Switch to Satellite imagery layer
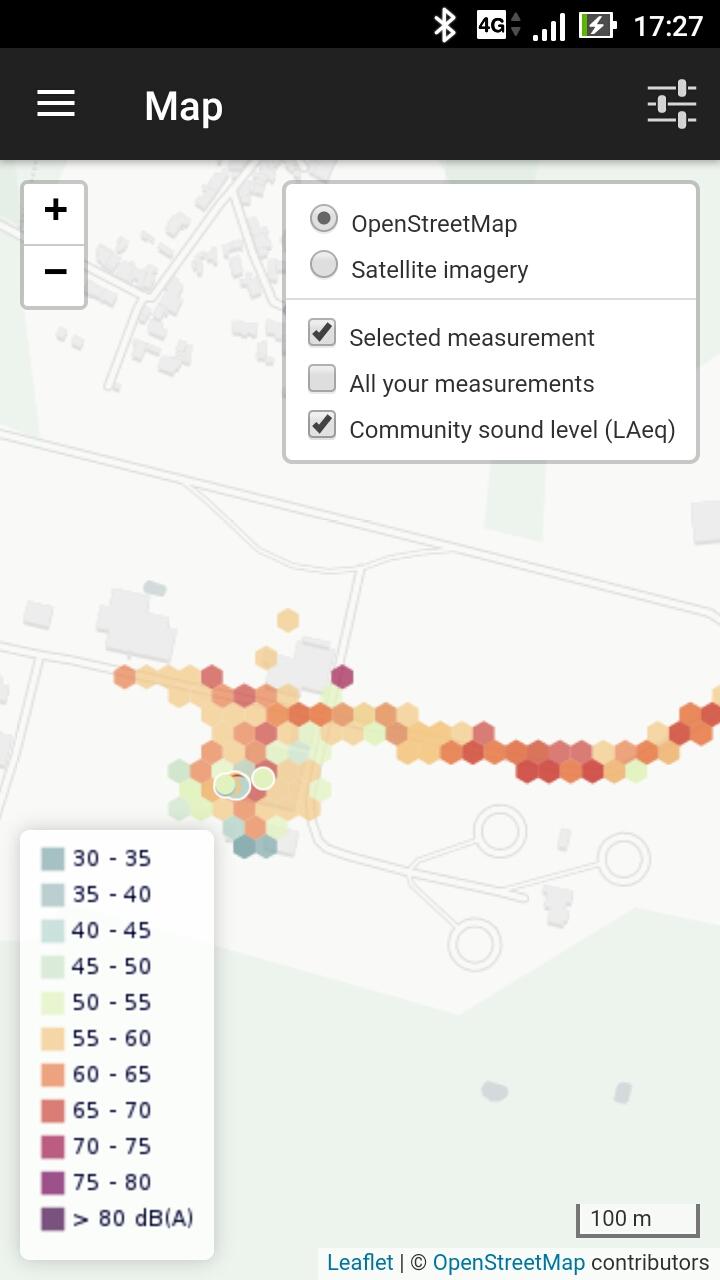720x1280 pixels. (x=324, y=265)
